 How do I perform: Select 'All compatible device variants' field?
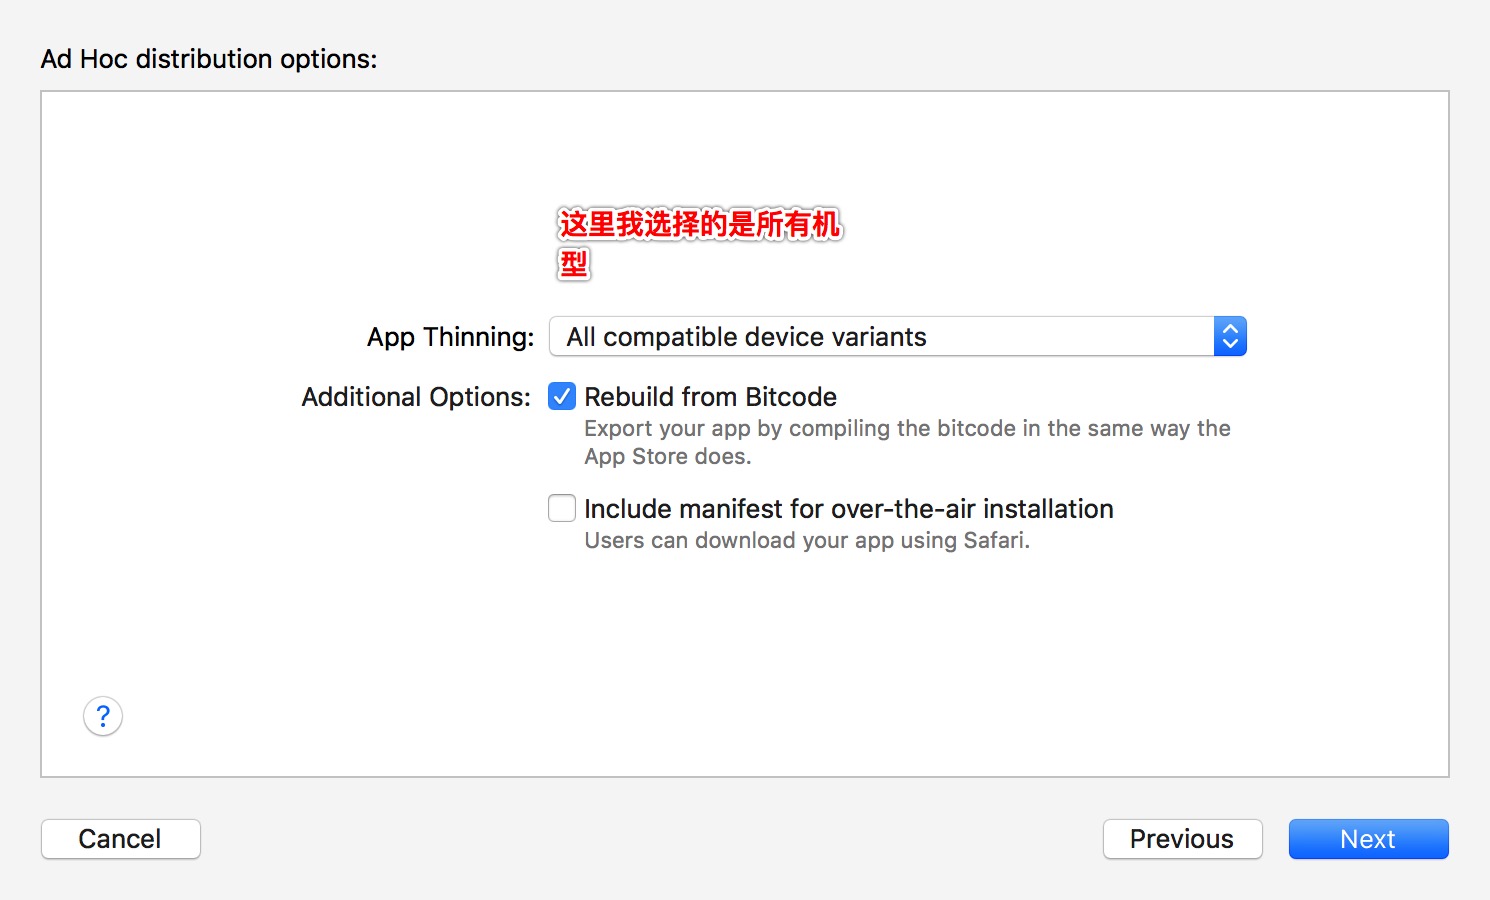pyautogui.click(x=898, y=336)
